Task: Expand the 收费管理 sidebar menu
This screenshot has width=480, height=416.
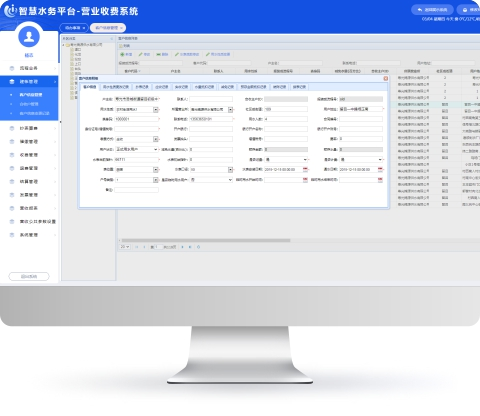Action: [29, 155]
